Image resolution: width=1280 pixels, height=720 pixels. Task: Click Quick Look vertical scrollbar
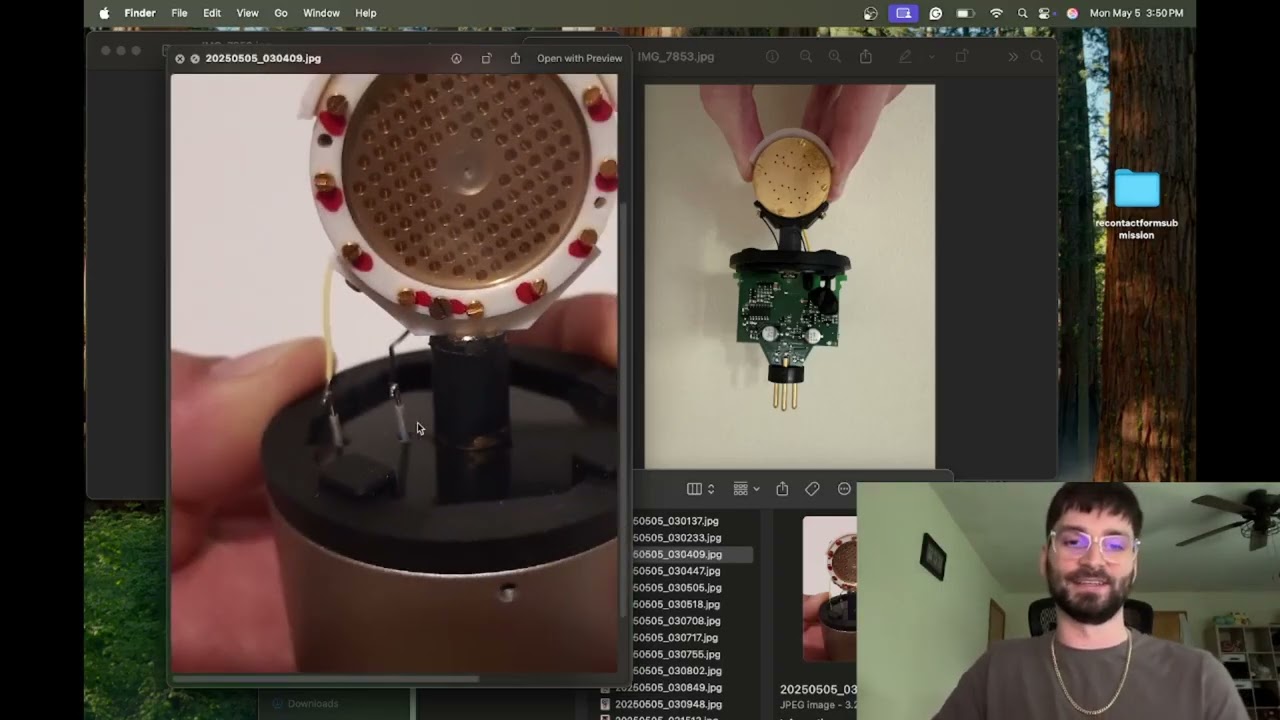(x=624, y=408)
